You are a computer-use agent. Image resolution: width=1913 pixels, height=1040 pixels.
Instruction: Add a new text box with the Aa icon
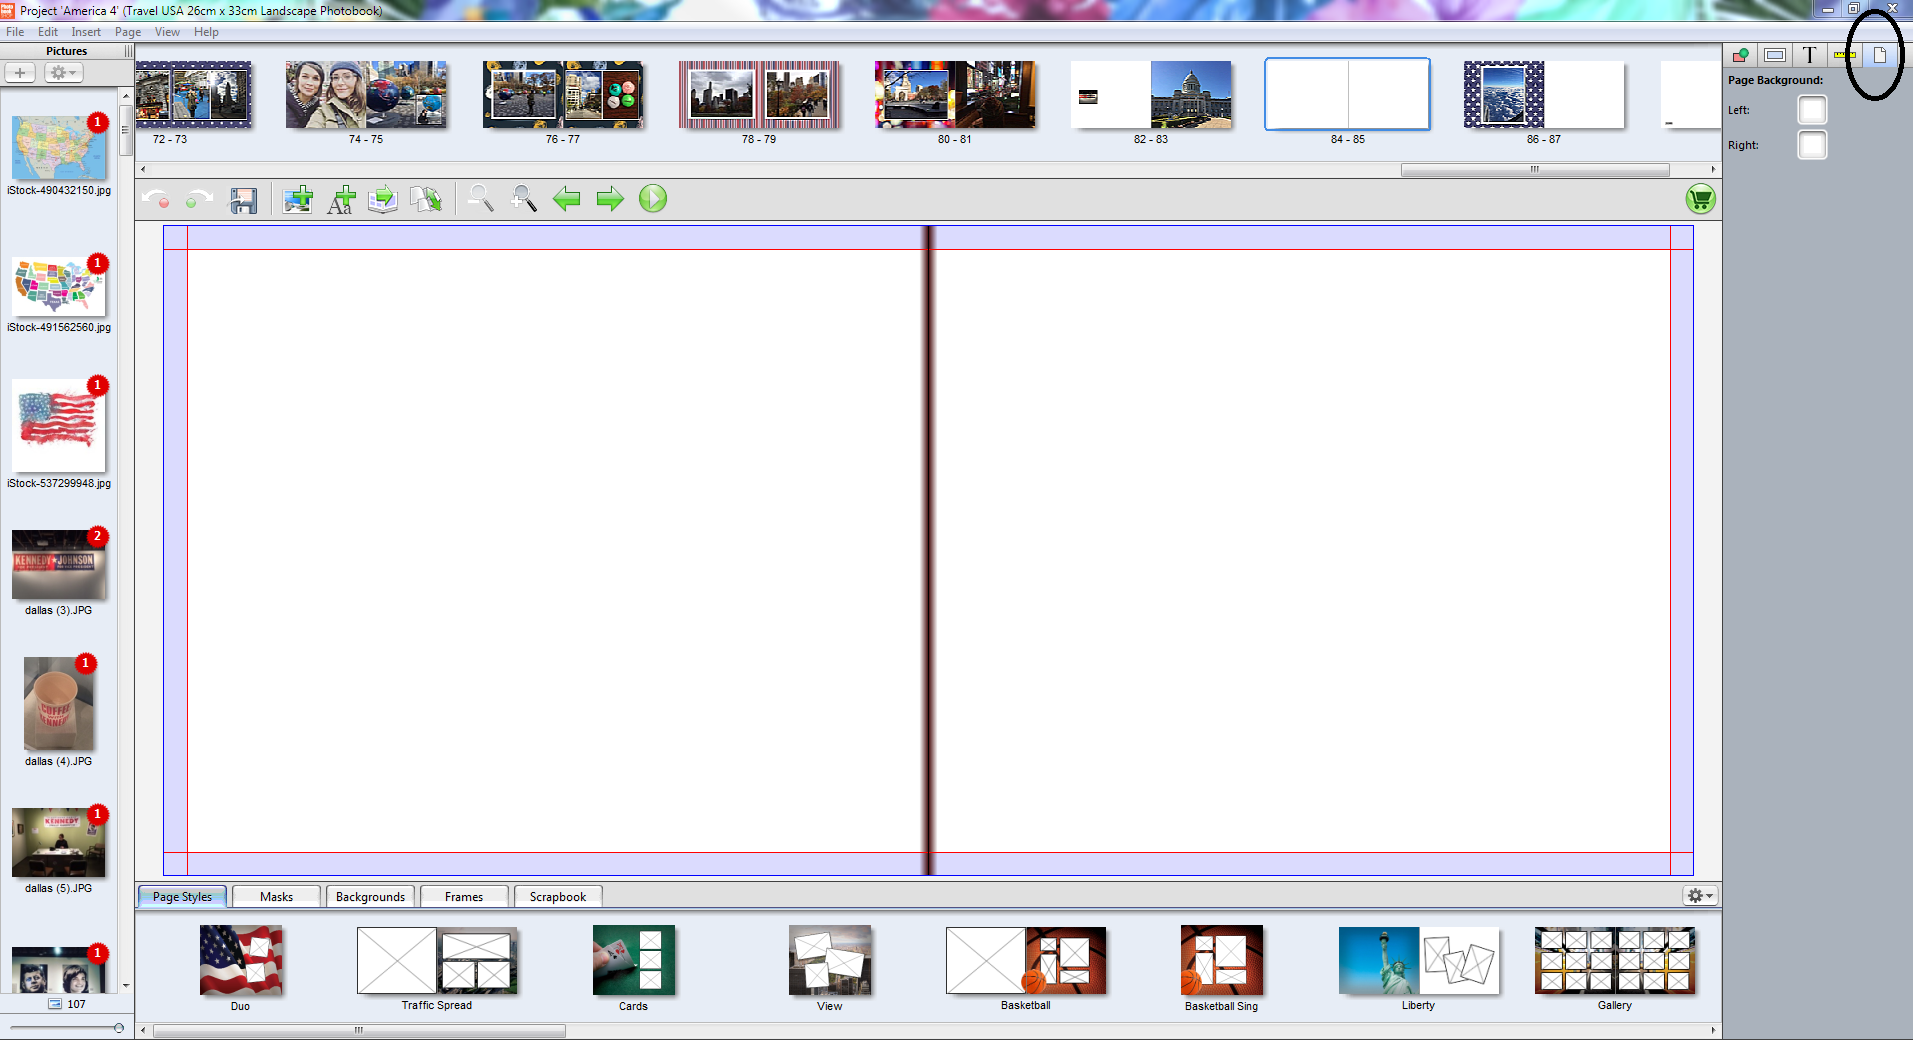coord(341,199)
